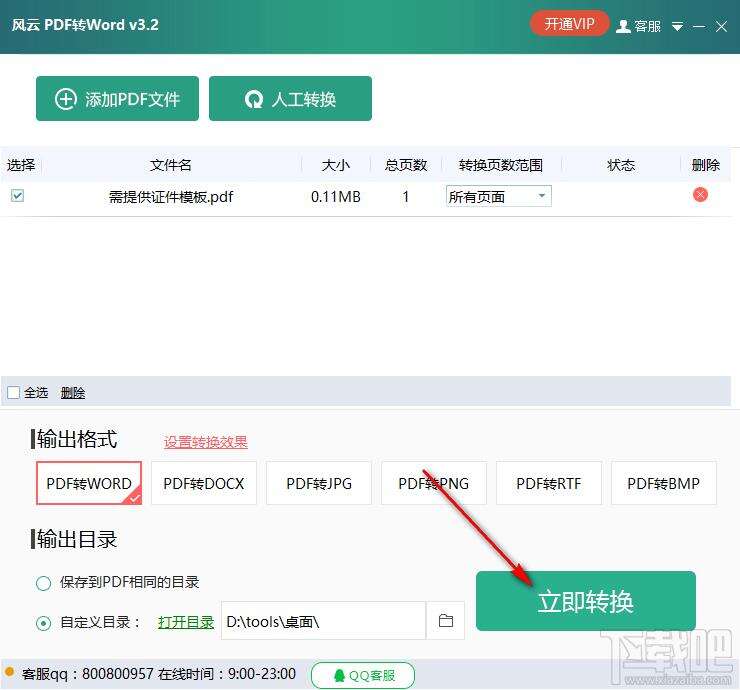Image resolution: width=740 pixels, height=690 pixels.
Task: Minimize the 风云 PDF转Word window
Action: (x=699, y=26)
